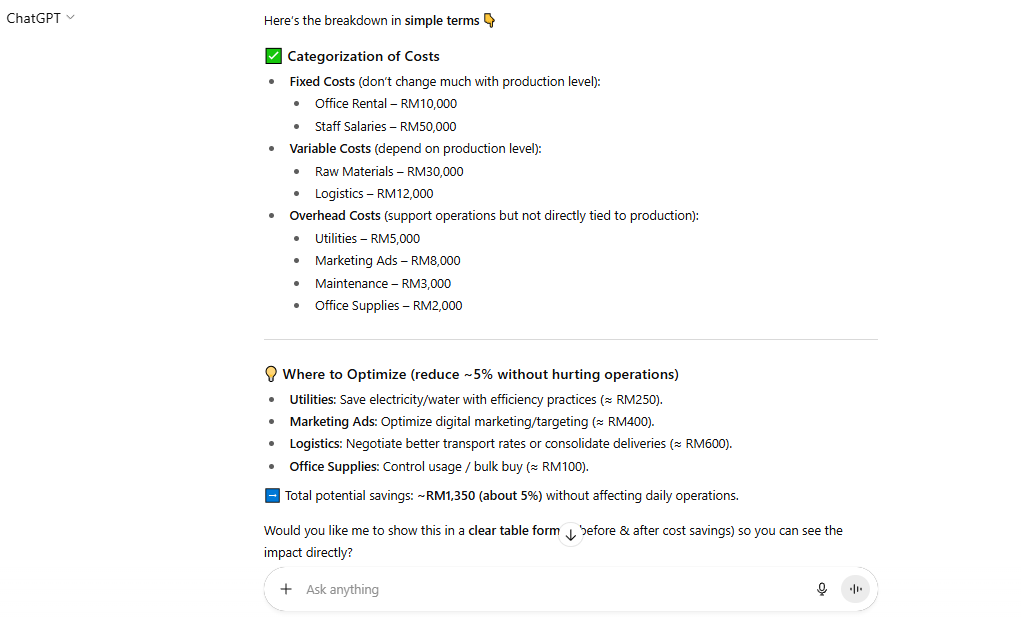Screen dimensions: 1021x619
Task: Click the Variable Costs bullet label
Action: [330, 148]
